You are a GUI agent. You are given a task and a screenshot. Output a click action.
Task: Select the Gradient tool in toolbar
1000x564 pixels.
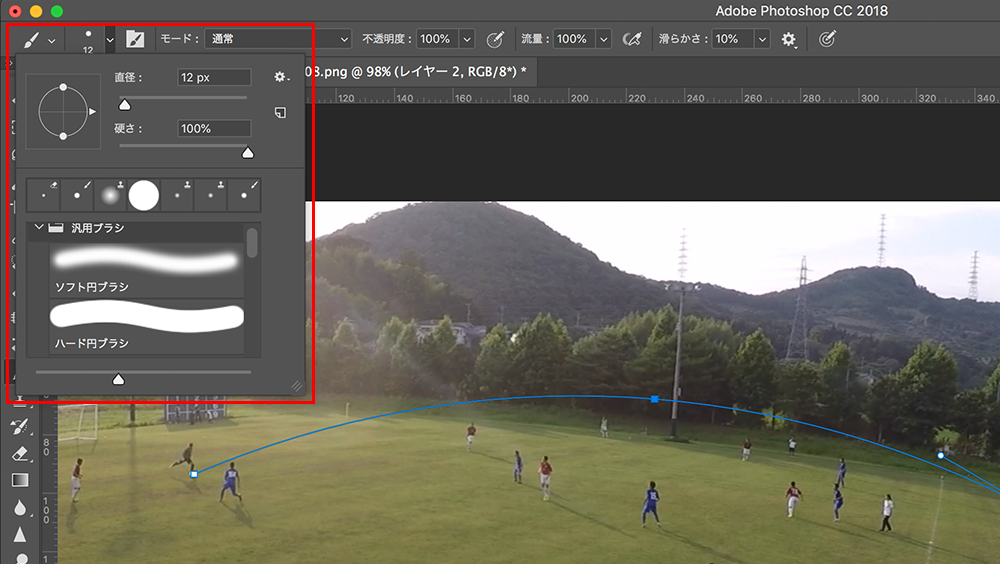(x=20, y=480)
